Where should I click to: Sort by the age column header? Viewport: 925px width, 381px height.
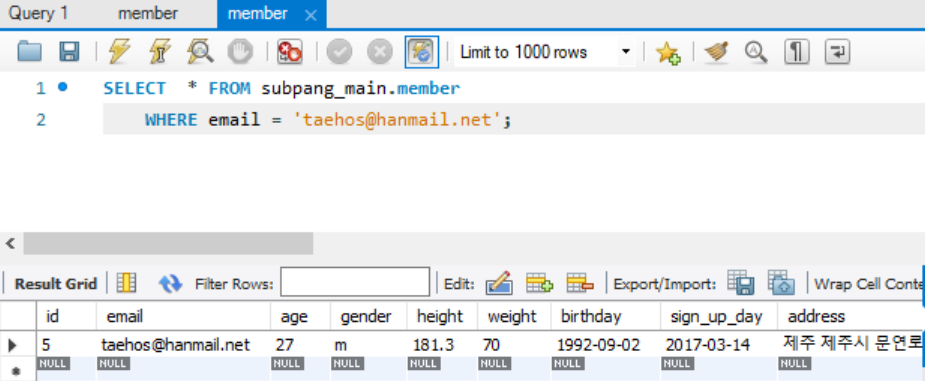tap(300, 317)
